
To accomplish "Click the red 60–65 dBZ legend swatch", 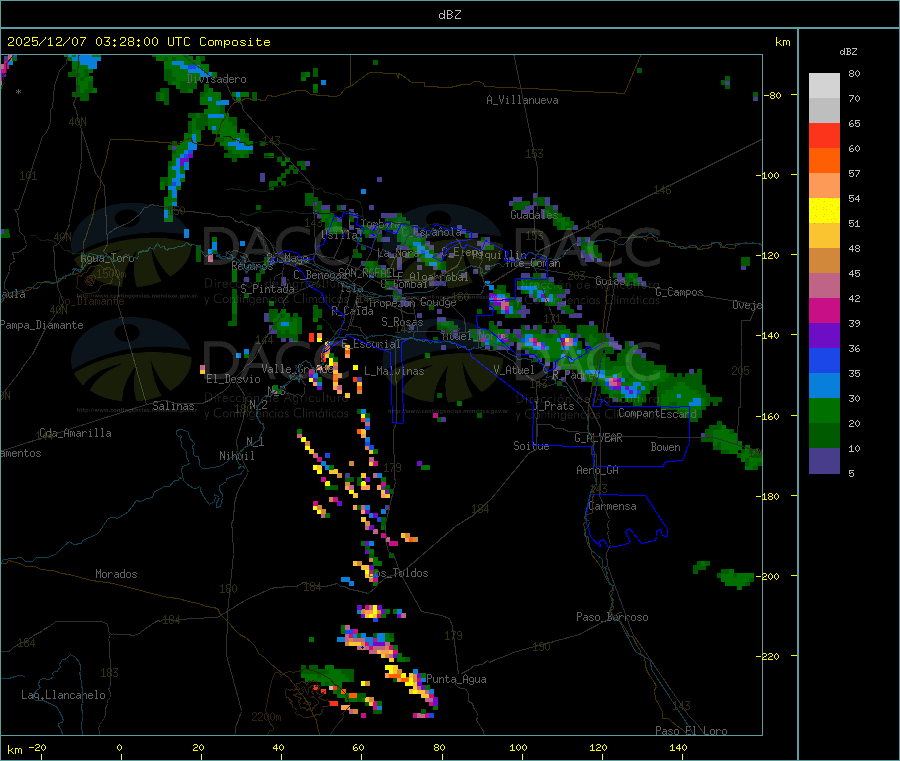I will coord(824,135).
